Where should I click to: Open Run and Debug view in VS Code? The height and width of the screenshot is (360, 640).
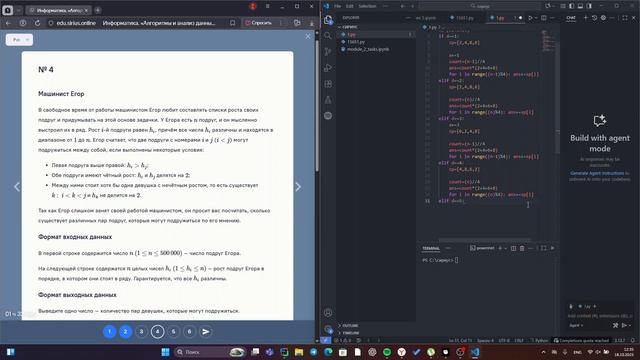click(x=328, y=68)
